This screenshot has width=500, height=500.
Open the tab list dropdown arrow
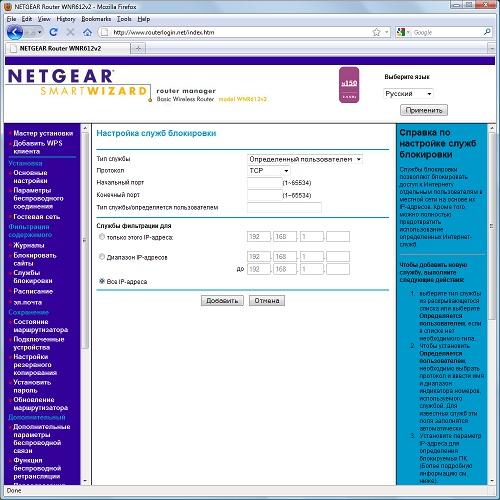coord(492,49)
